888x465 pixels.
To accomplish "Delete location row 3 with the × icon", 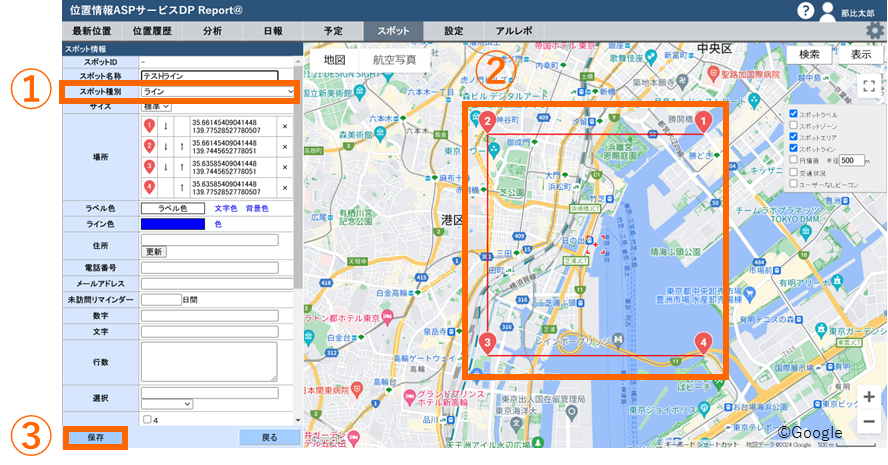I will [x=285, y=167].
